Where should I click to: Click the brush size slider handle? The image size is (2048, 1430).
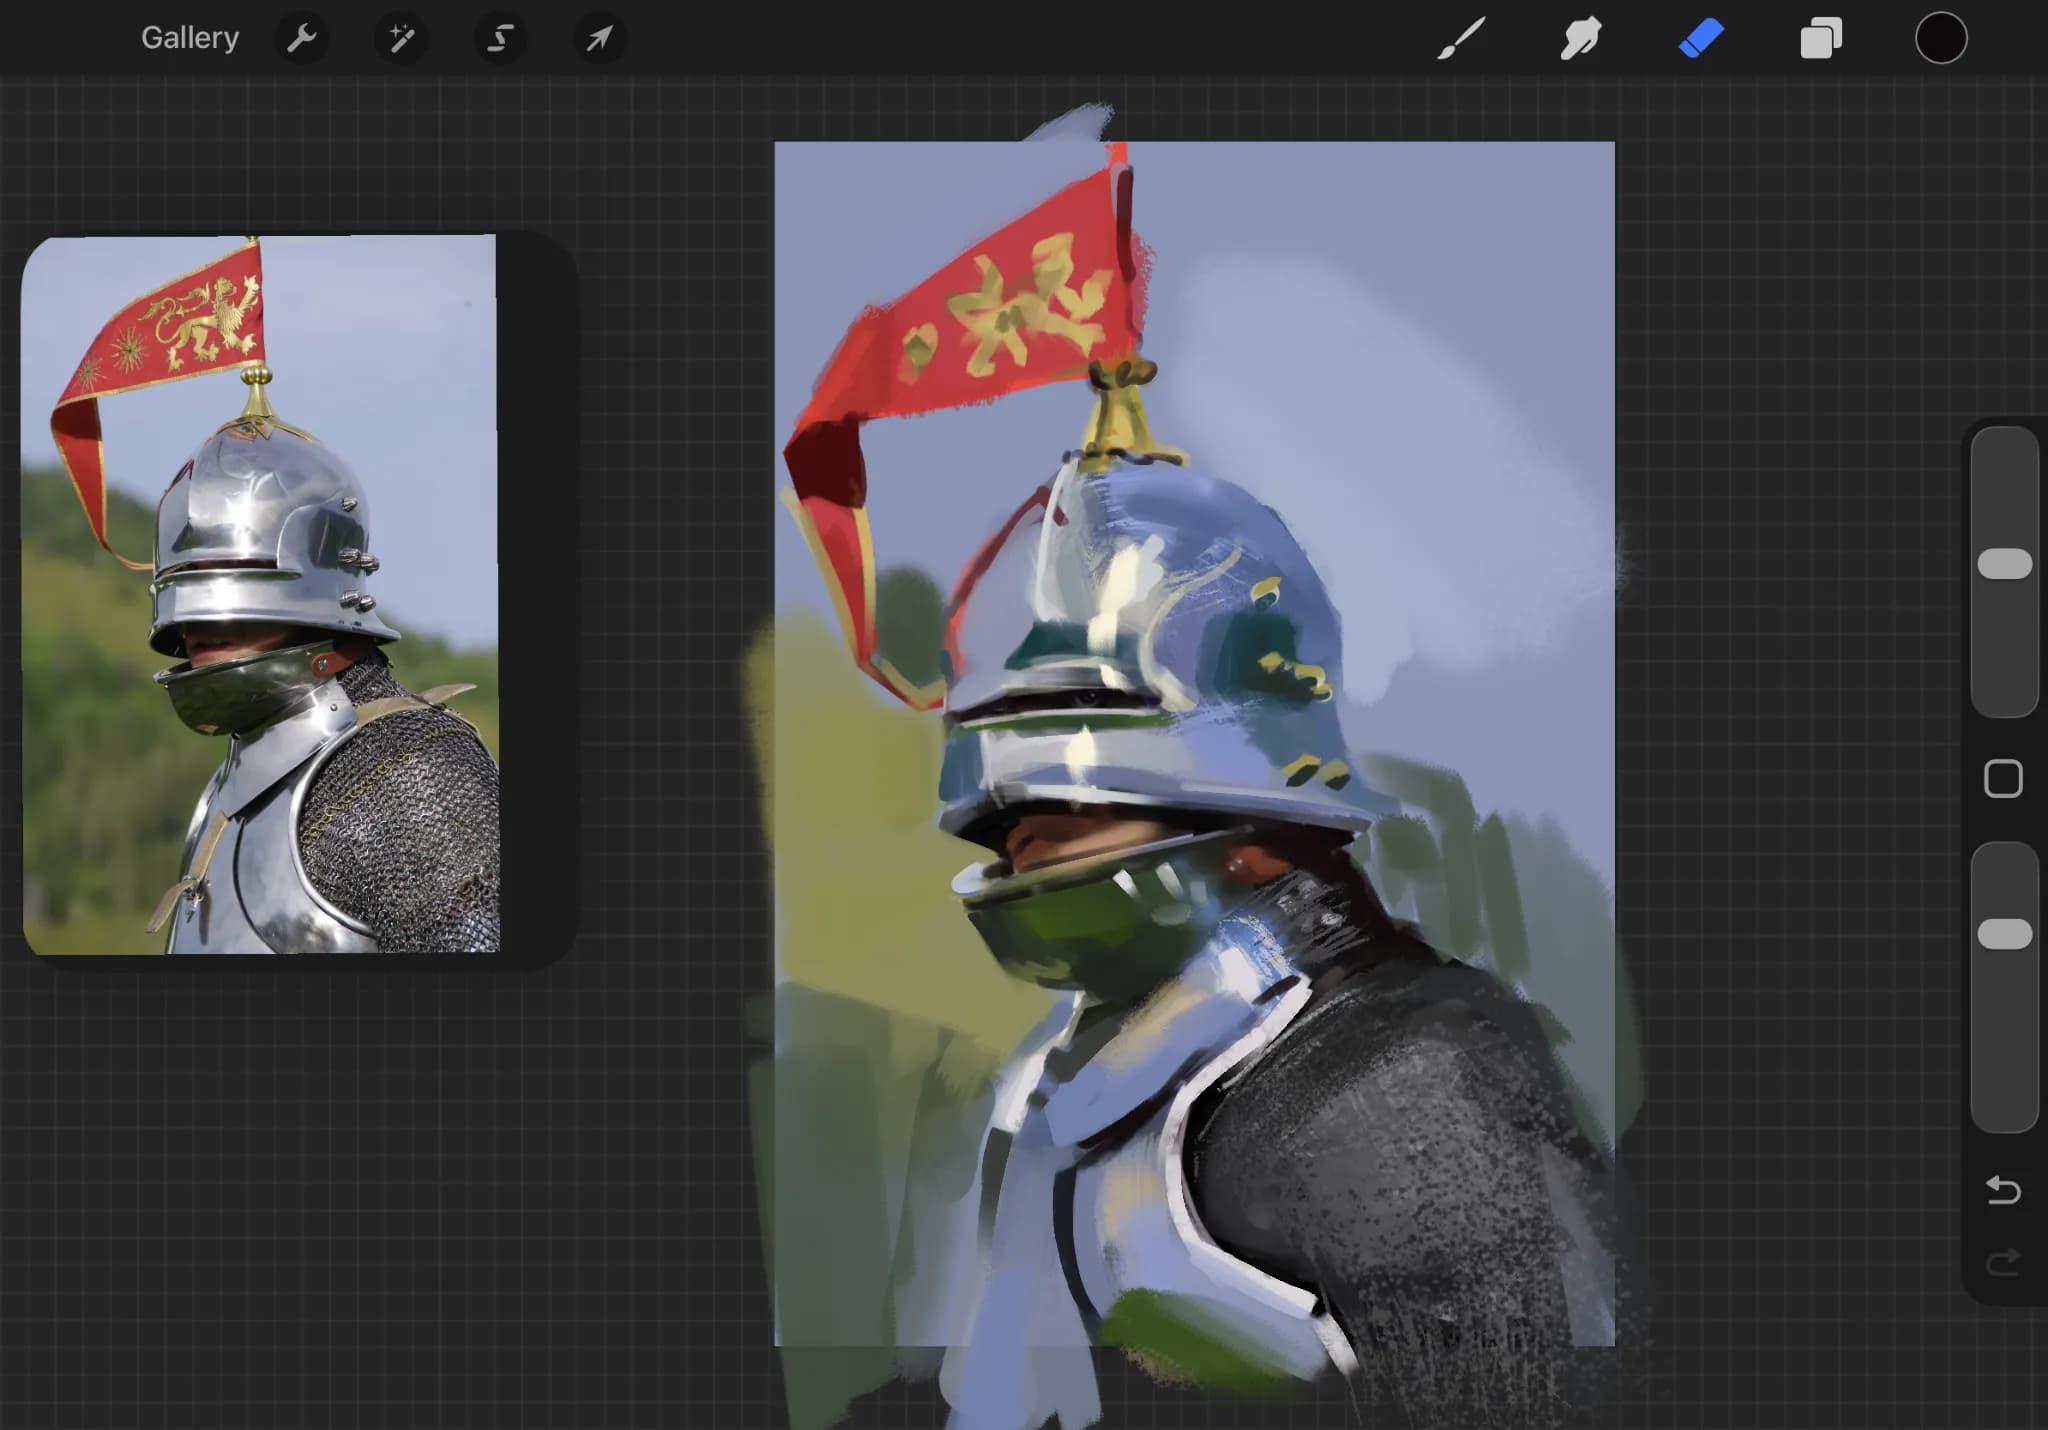pos(2005,564)
